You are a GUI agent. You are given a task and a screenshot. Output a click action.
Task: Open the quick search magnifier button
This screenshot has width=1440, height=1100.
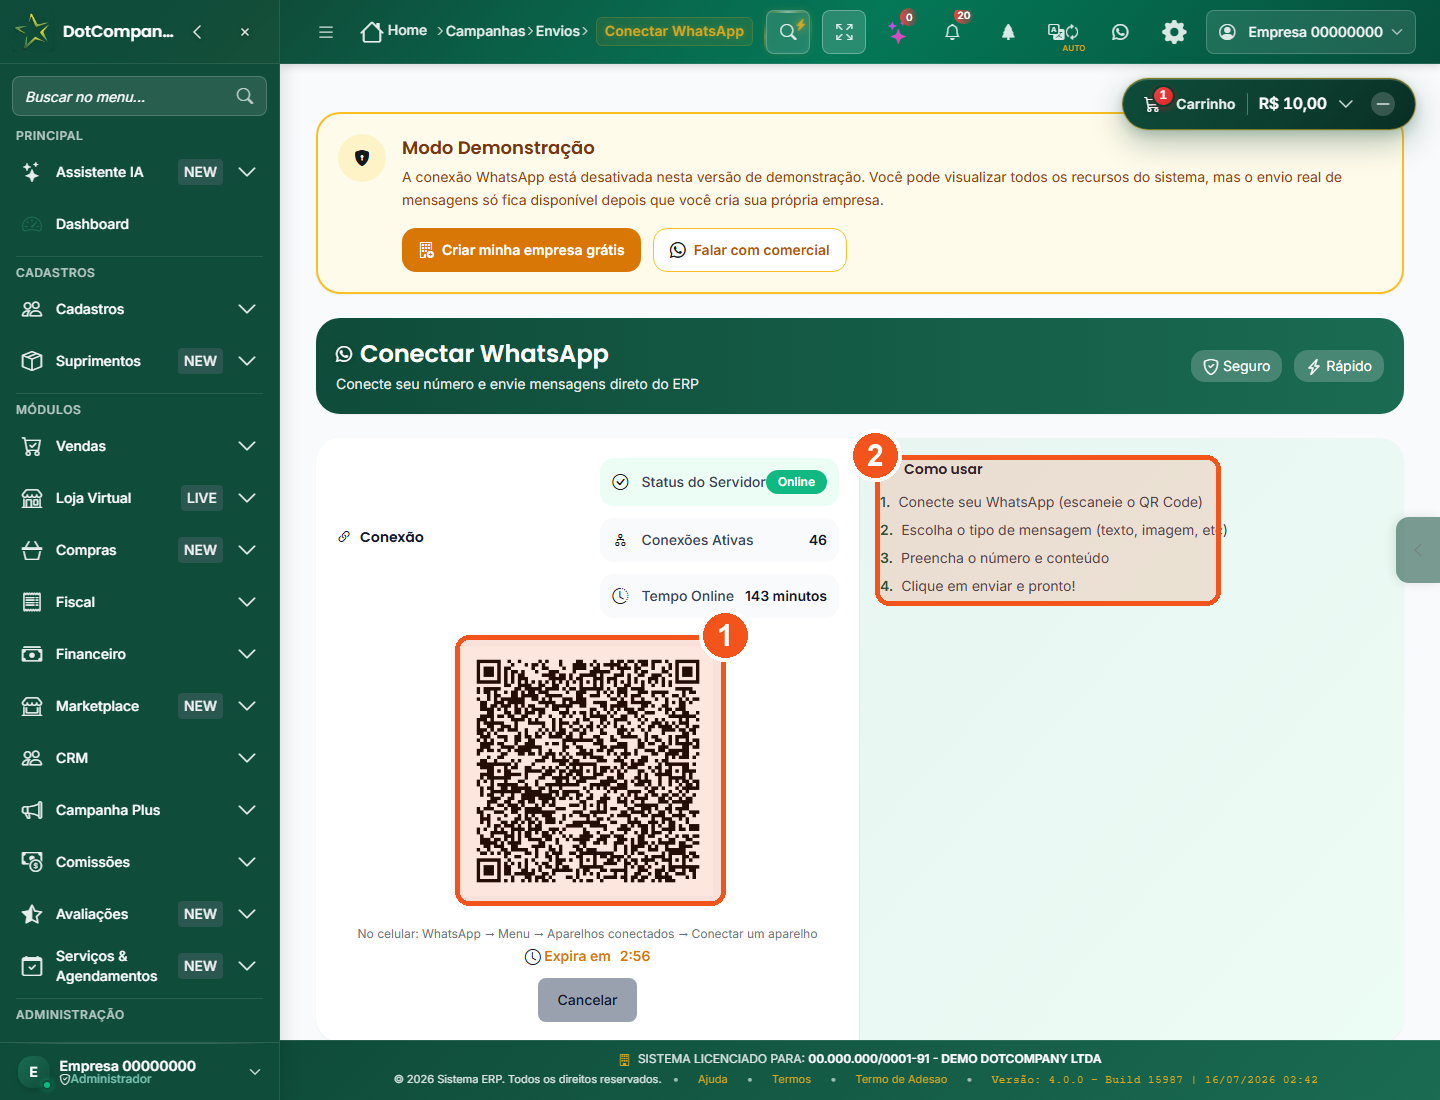(788, 32)
